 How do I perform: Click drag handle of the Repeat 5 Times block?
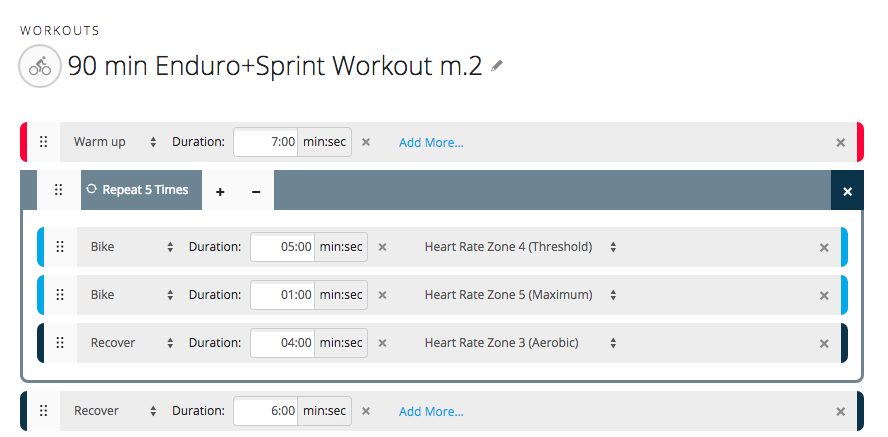point(59,190)
